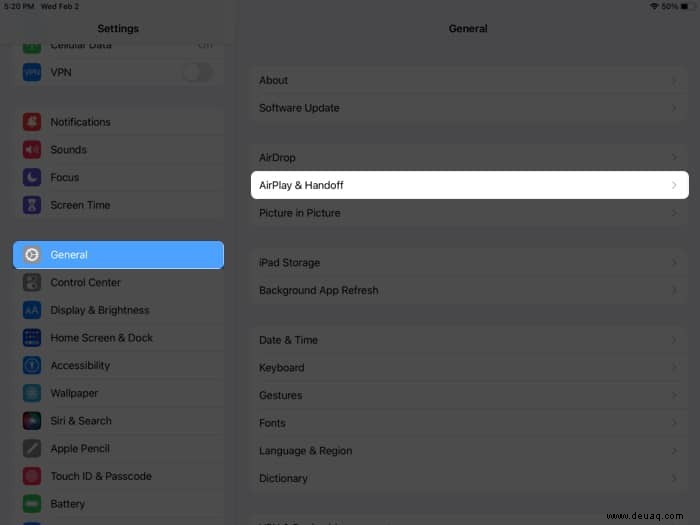The width and height of the screenshot is (700, 525).
Task: Click the Dictionary row chevron
Action: [674, 479]
